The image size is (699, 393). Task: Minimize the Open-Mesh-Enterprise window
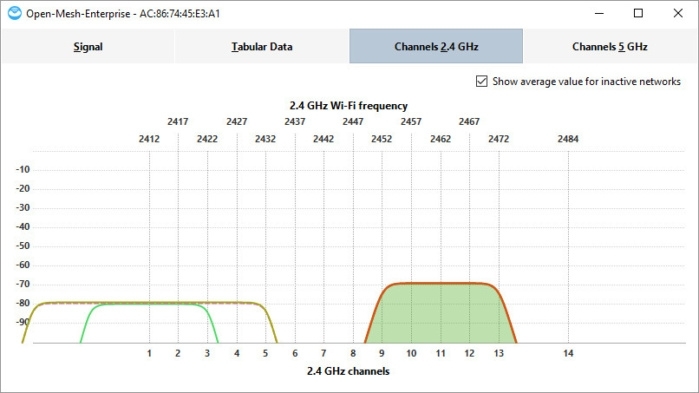(x=599, y=13)
